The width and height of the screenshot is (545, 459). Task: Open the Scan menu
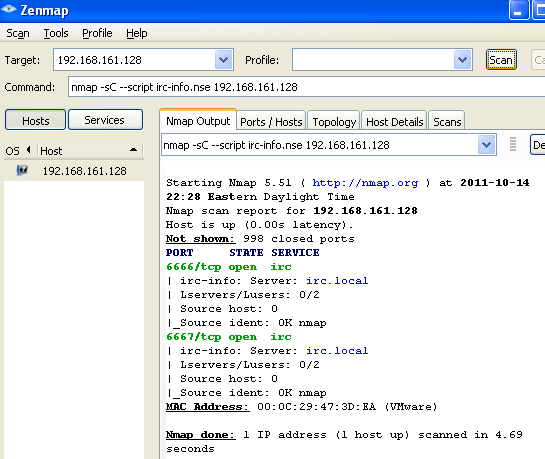pyautogui.click(x=18, y=33)
